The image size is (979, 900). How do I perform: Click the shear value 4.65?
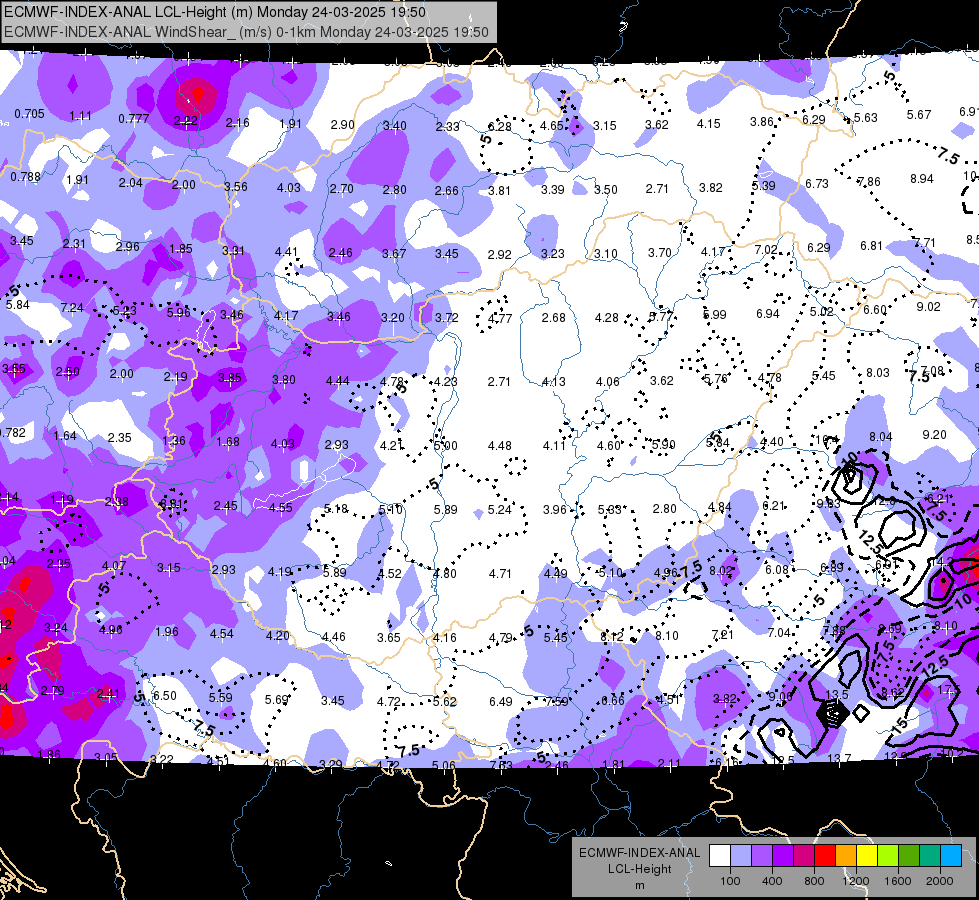(552, 126)
